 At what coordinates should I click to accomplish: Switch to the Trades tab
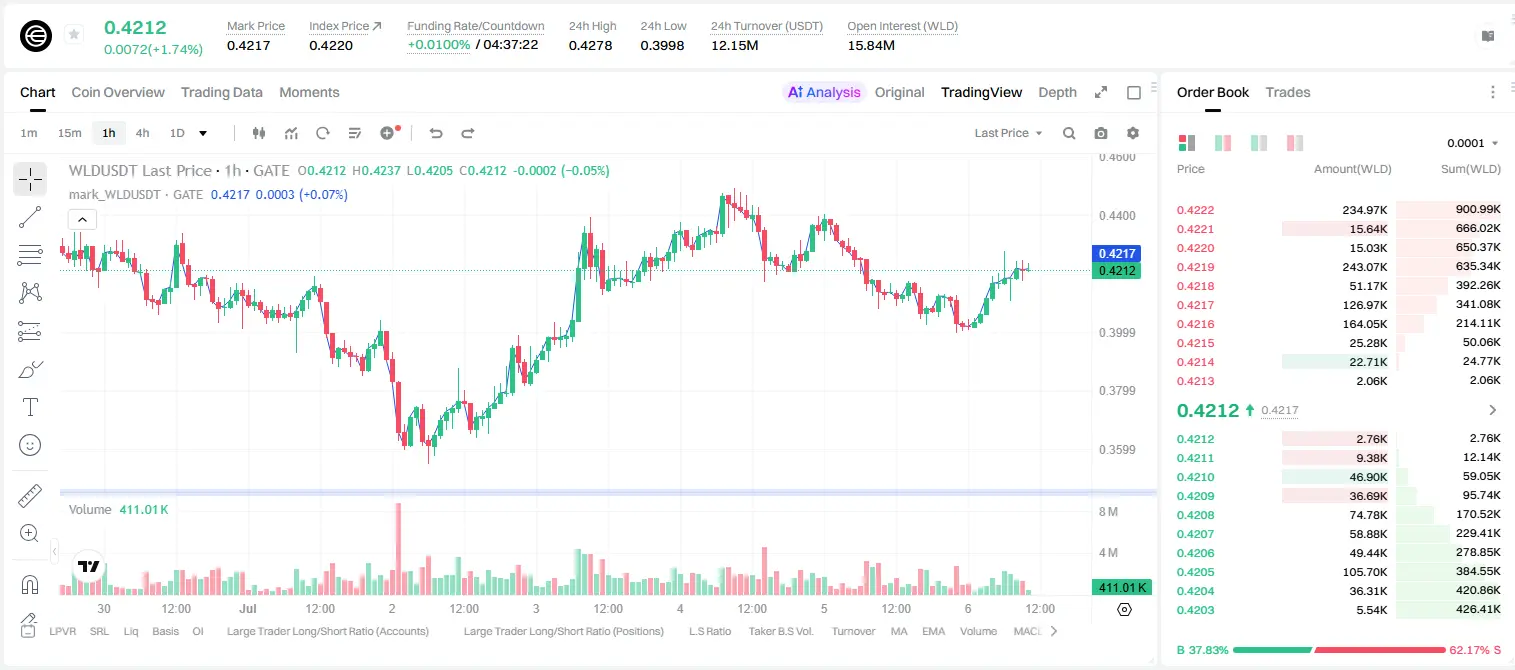1287,92
